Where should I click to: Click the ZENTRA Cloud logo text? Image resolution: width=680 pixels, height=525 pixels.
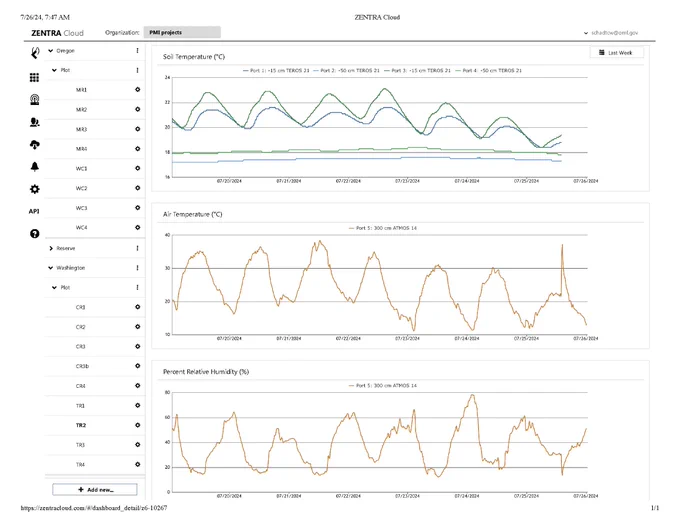(x=57, y=33)
